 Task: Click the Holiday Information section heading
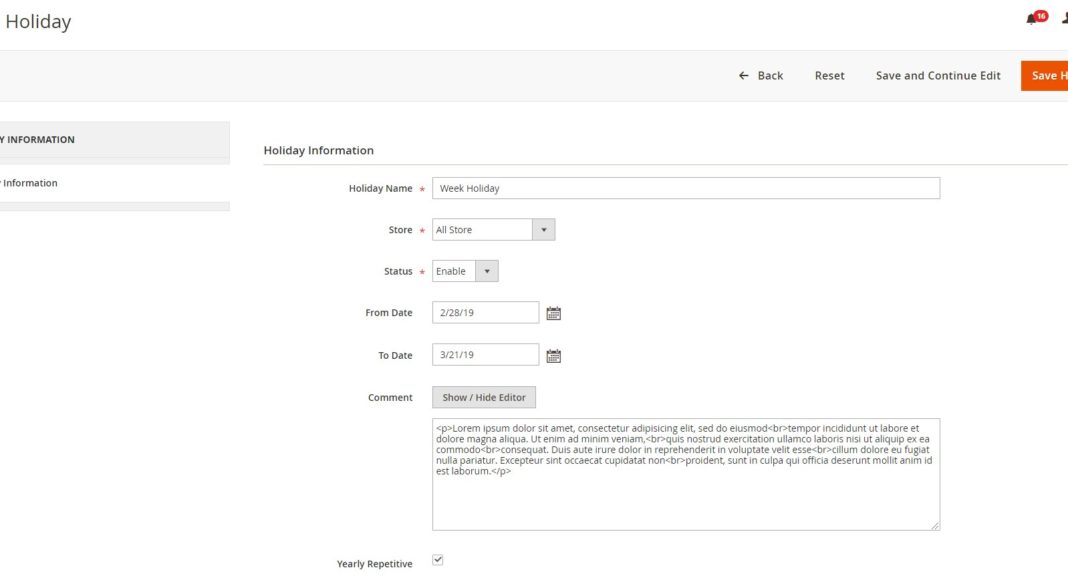(x=319, y=150)
